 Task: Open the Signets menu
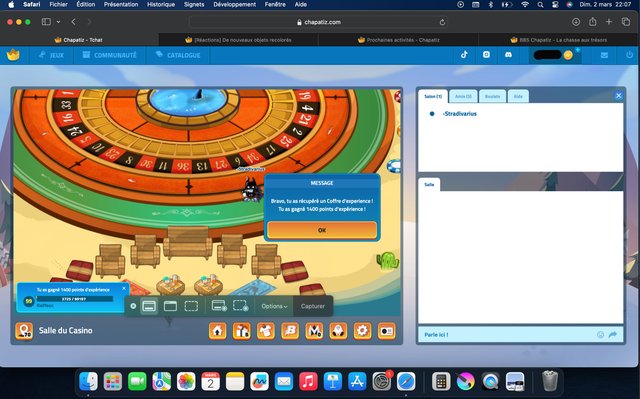[194, 4]
